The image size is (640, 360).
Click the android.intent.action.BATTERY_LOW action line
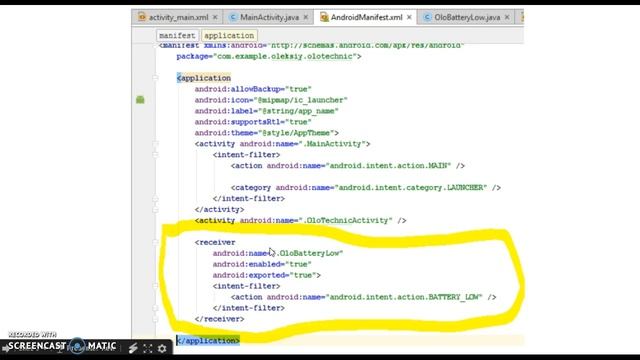tap(364, 297)
